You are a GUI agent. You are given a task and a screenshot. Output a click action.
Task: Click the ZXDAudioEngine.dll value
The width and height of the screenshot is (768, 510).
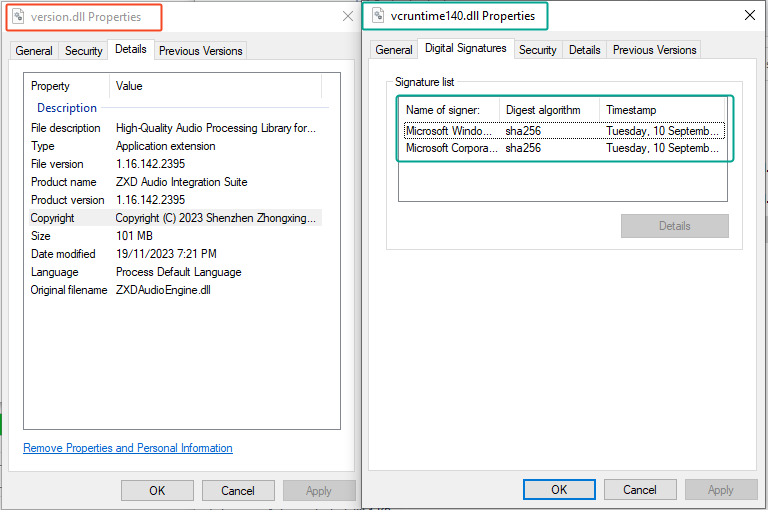point(163,290)
